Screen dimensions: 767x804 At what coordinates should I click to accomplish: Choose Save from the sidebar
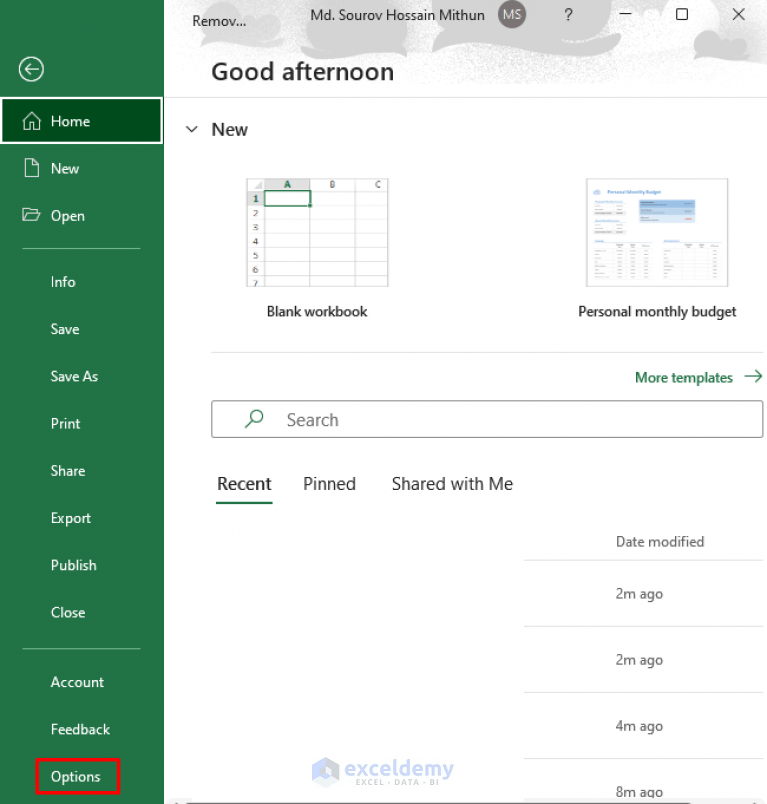coord(65,329)
